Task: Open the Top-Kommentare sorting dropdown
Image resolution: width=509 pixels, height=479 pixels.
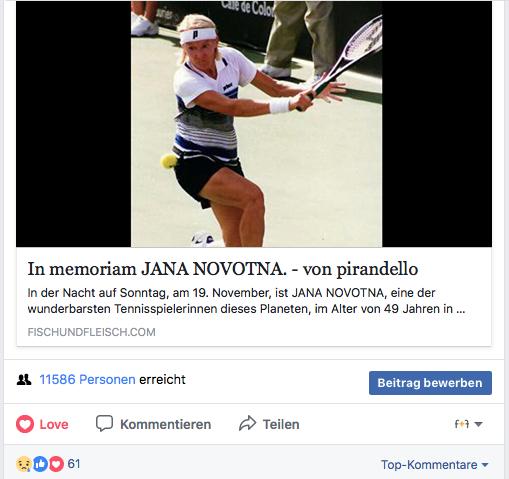Action: [x=434, y=464]
